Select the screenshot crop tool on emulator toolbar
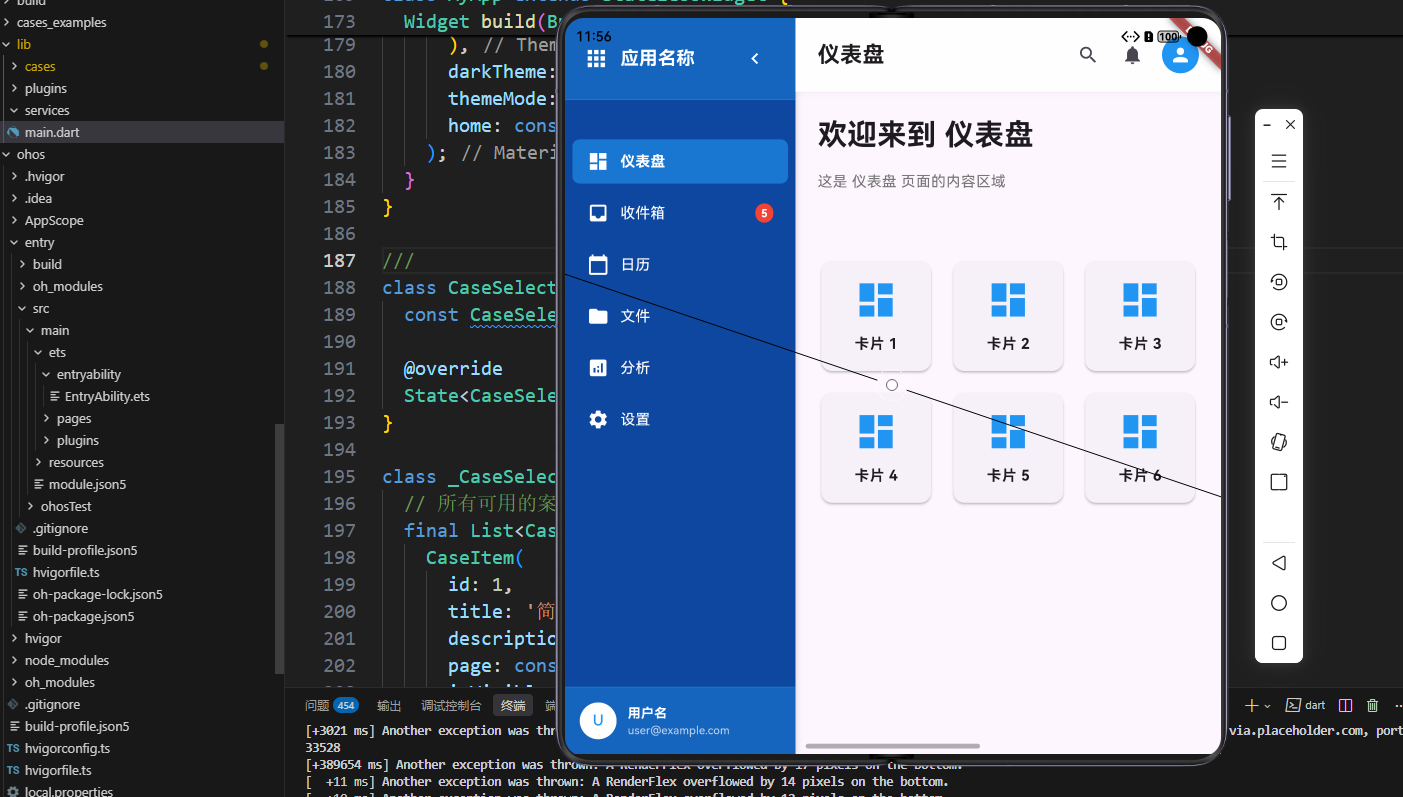1403x797 pixels. (1278, 241)
